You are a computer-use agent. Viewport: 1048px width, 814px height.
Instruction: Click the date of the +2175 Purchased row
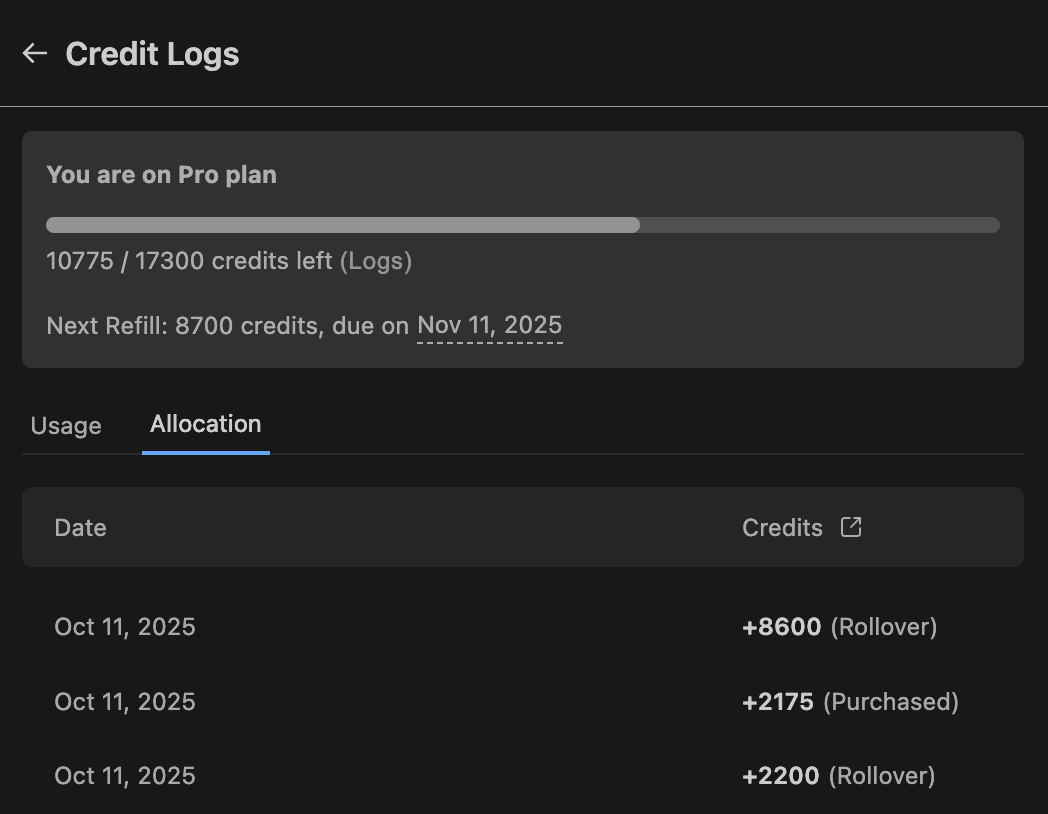[125, 702]
